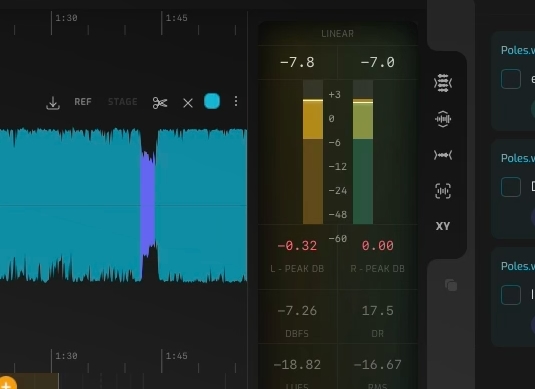Click the left channel level meter bar
Viewport: 535px width, 389px height.
(313, 152)
